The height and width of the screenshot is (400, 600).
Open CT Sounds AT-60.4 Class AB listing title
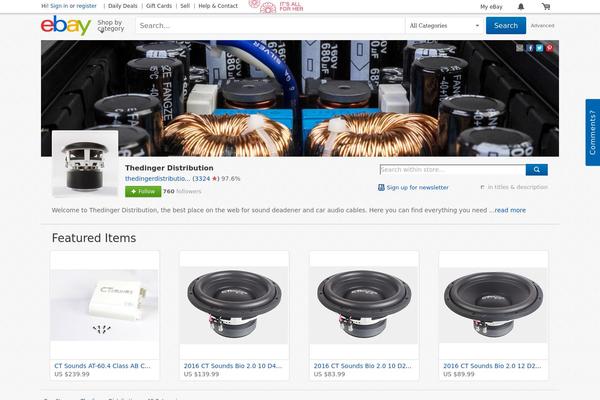102,366
